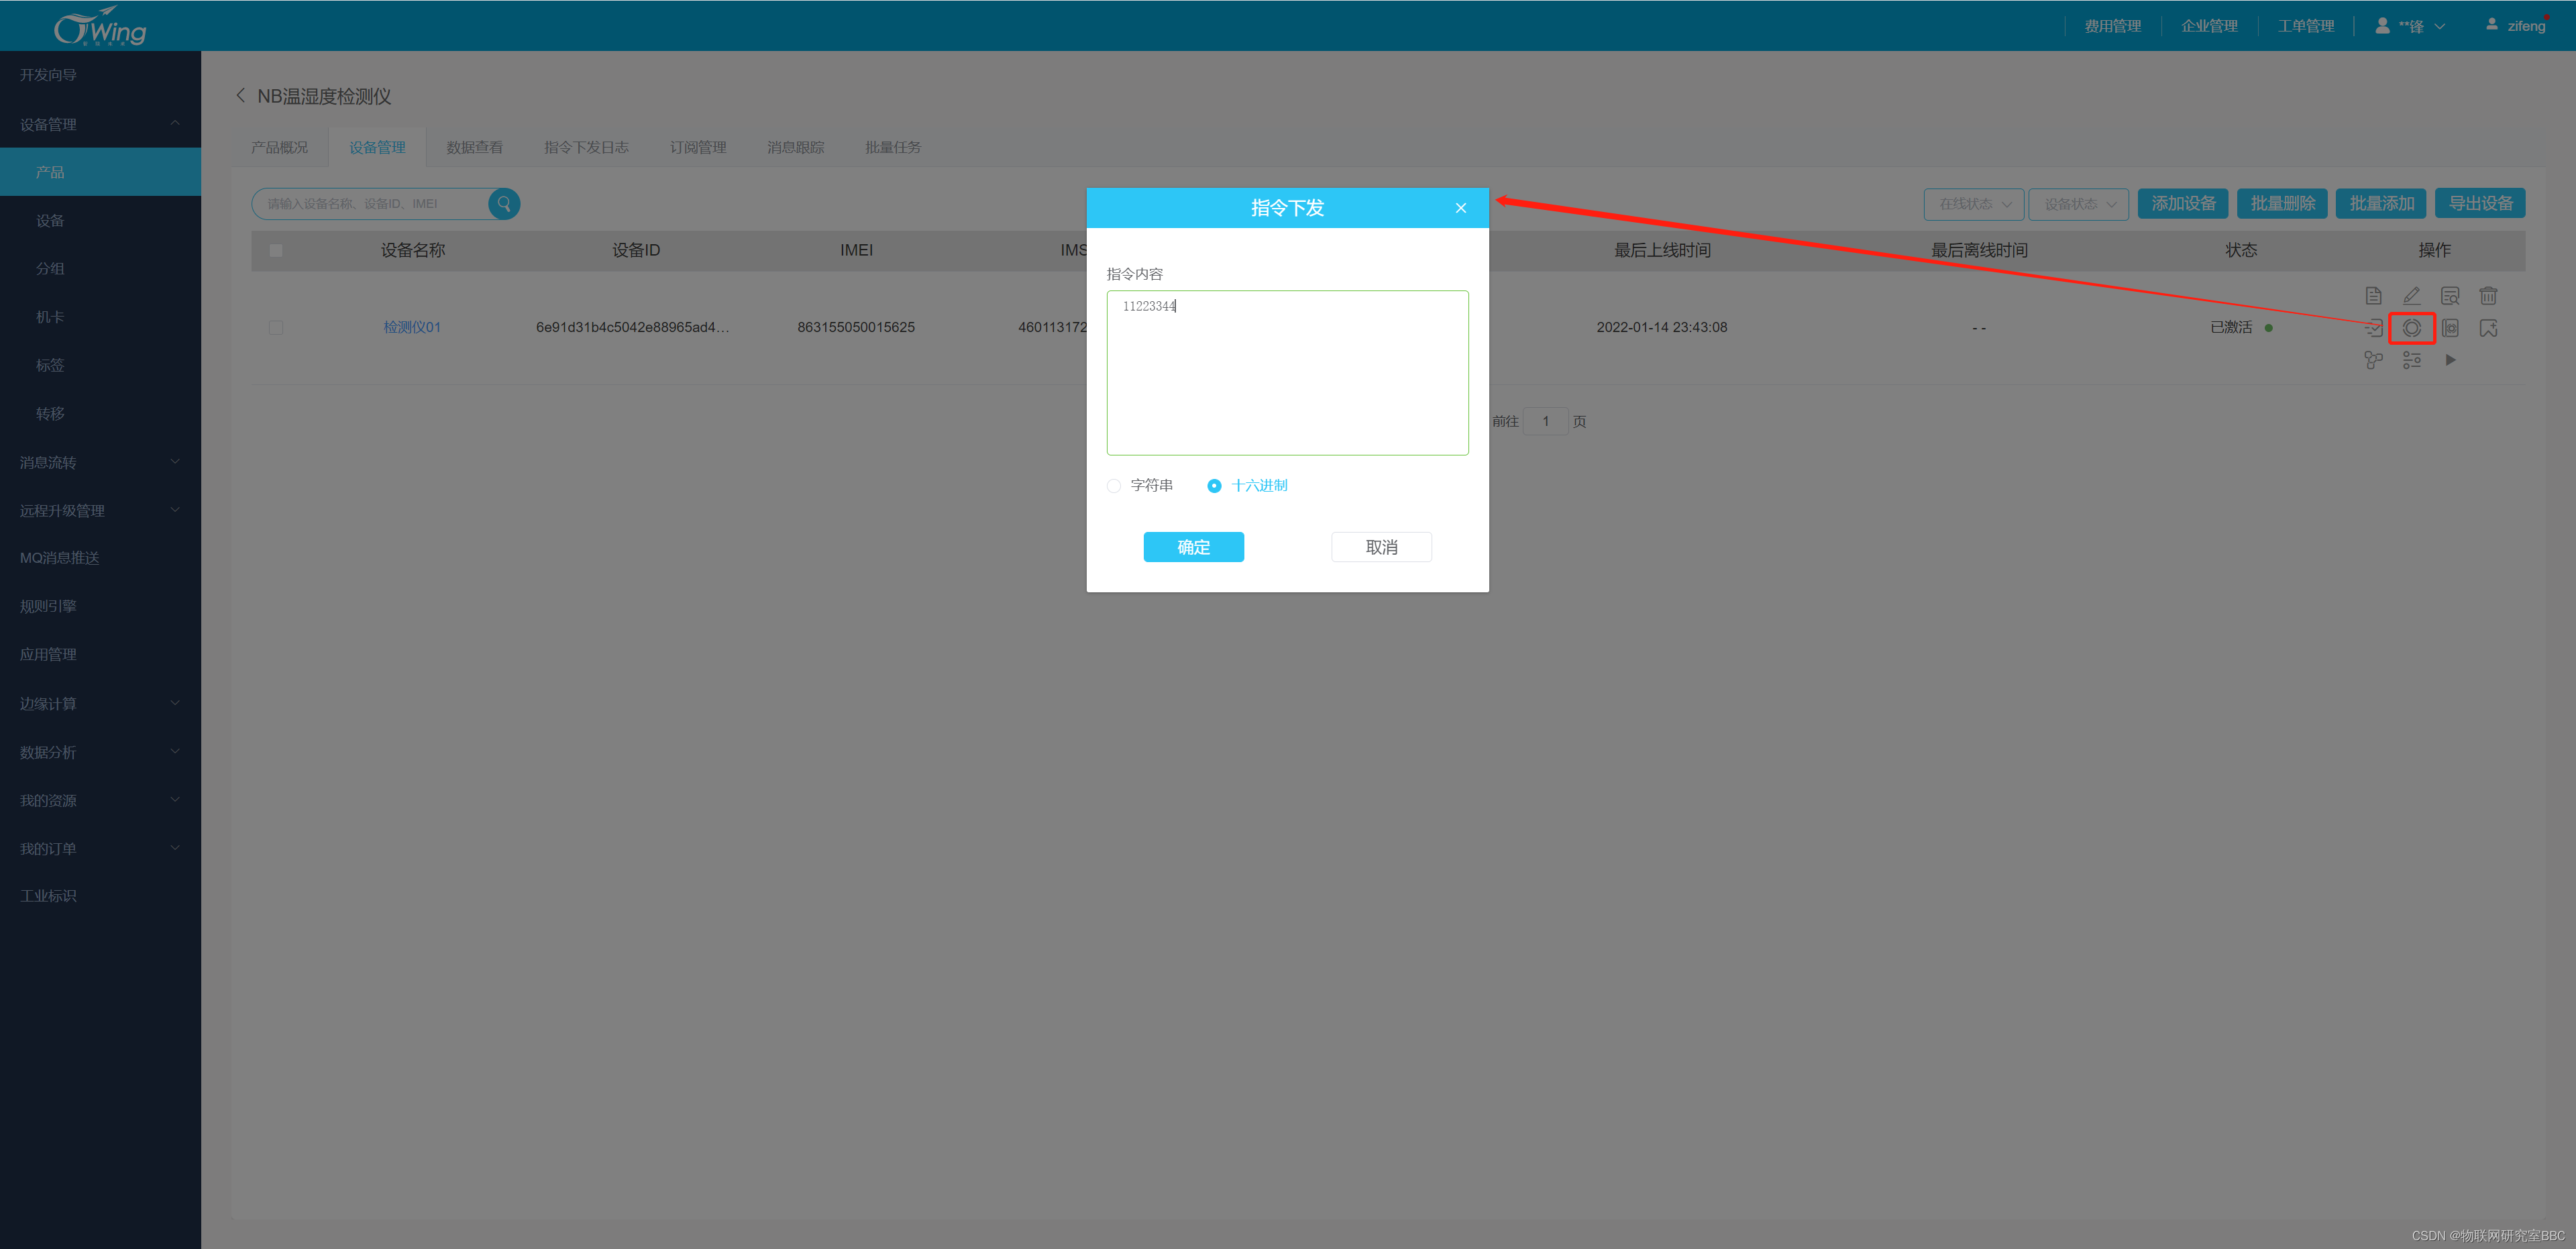Click the 添加设备 button
The height and width of the screenshot is (1249, 2576).
point(2183,204)
